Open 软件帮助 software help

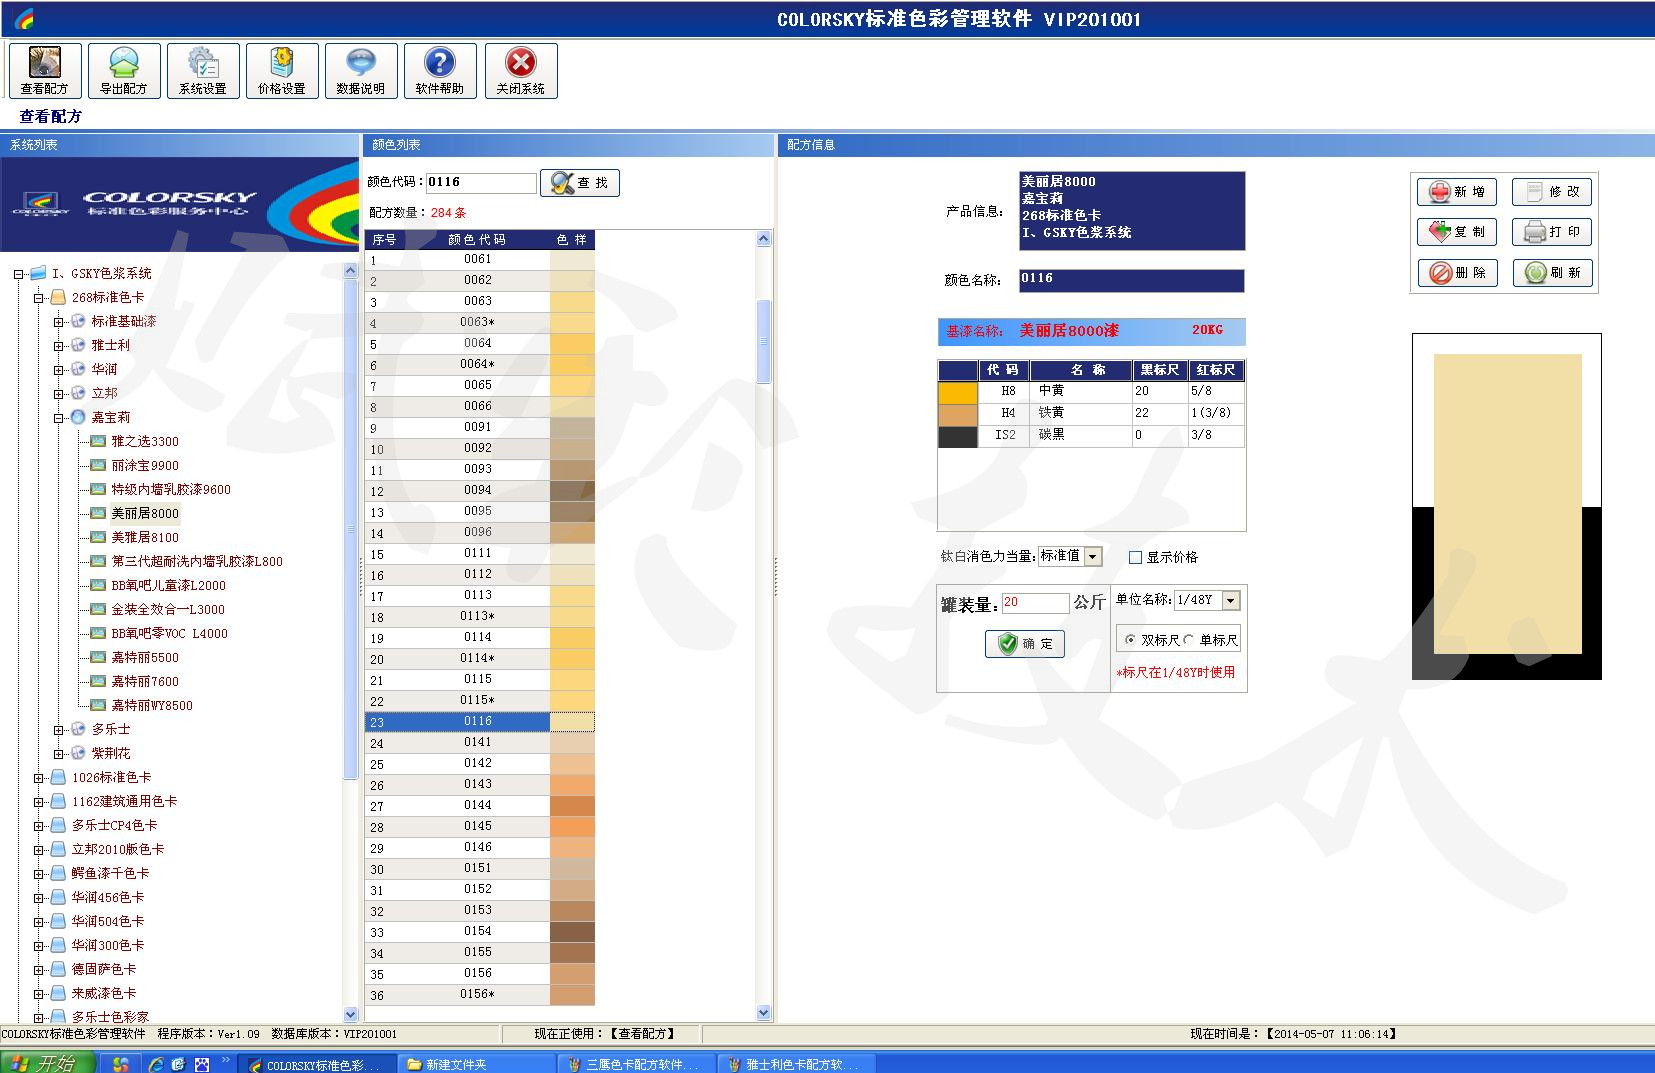[x=440, y=70]
